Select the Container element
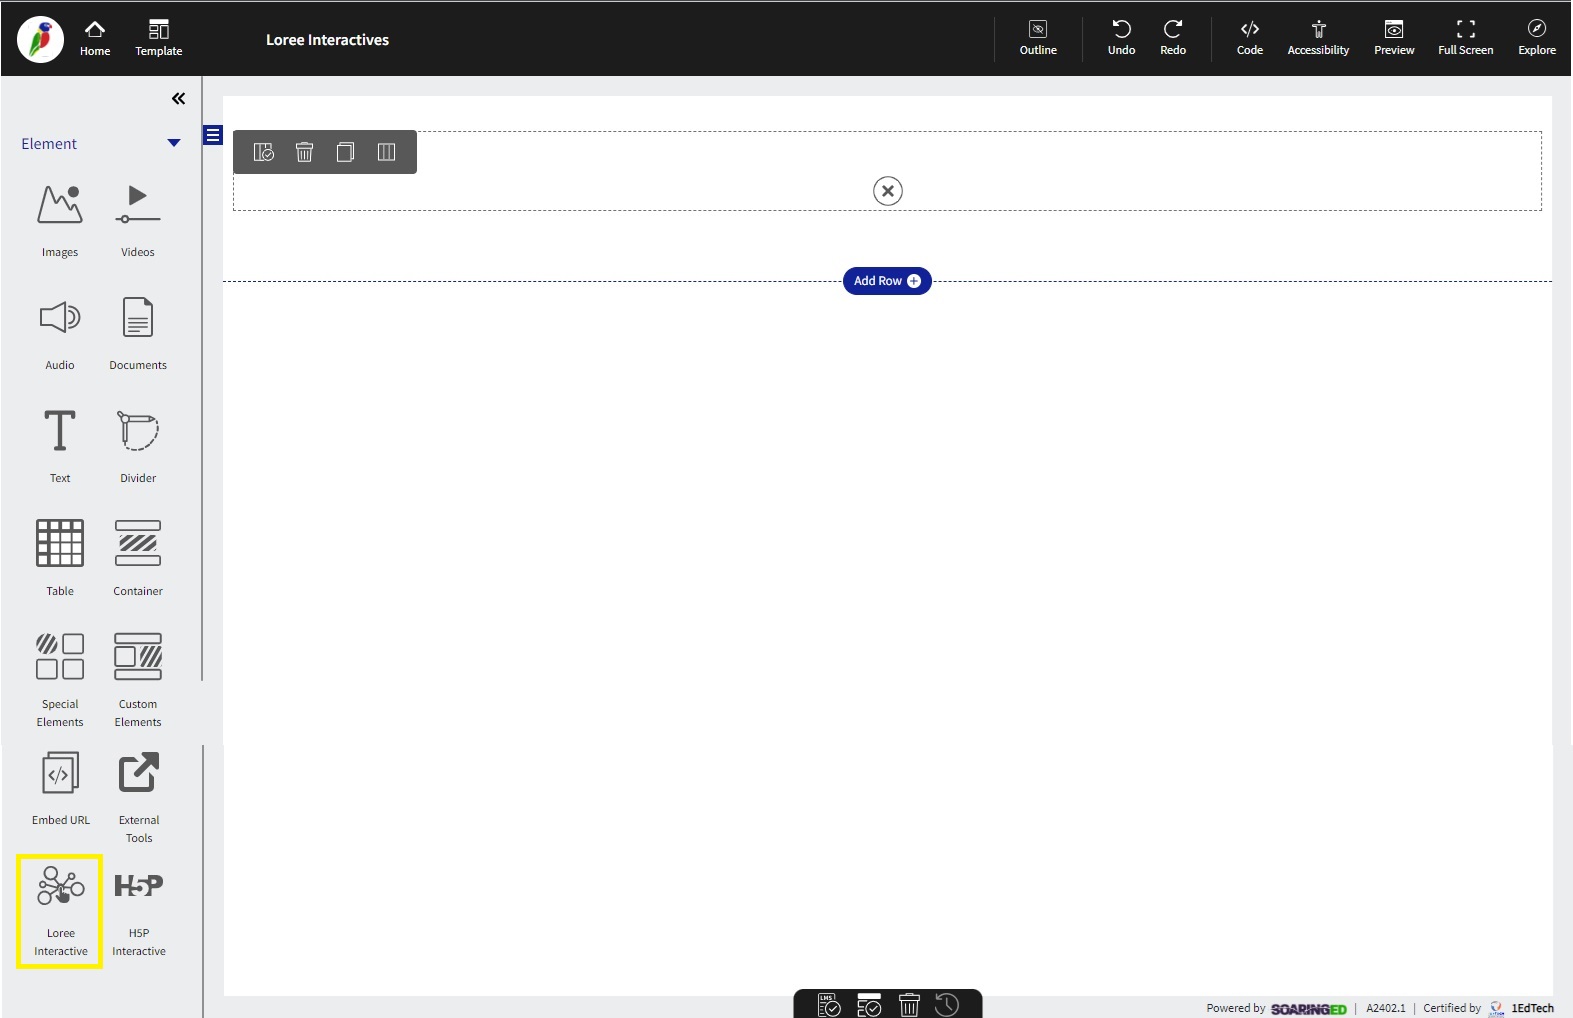 (x=138, y=560)
